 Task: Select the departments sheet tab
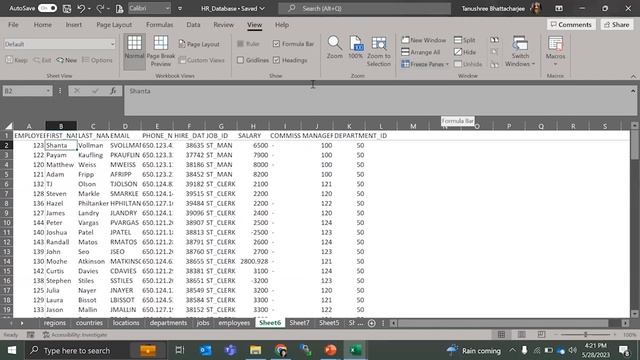pyautogui.click(x=168, y=323)
